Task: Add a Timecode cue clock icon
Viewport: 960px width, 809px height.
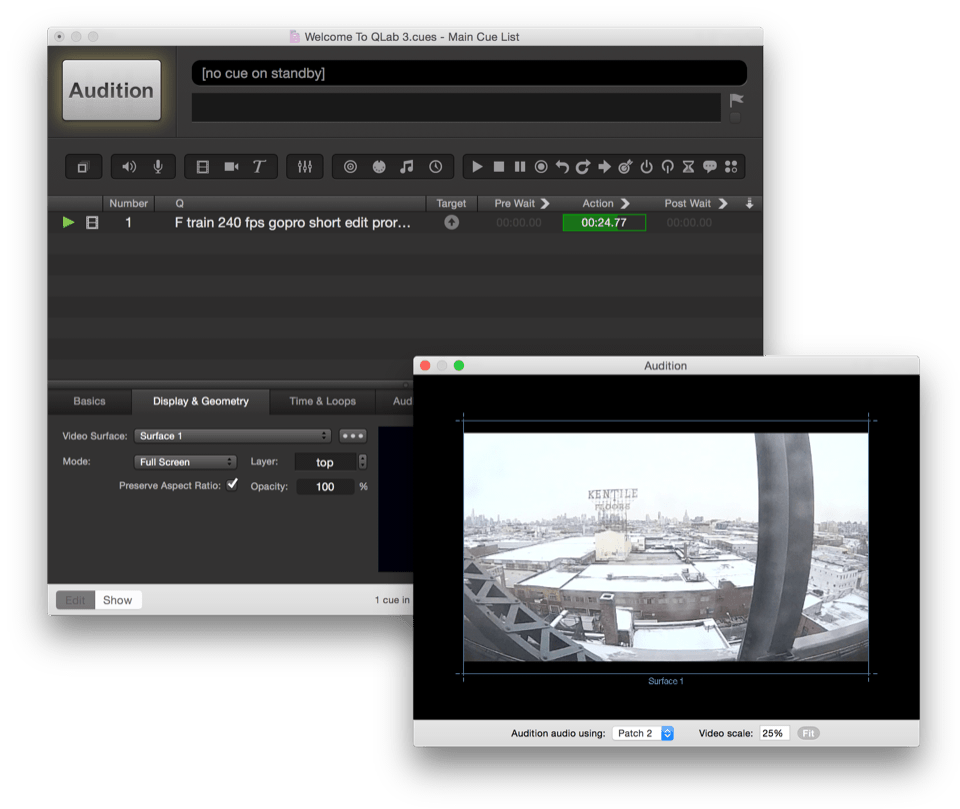Action: point(436,167)
